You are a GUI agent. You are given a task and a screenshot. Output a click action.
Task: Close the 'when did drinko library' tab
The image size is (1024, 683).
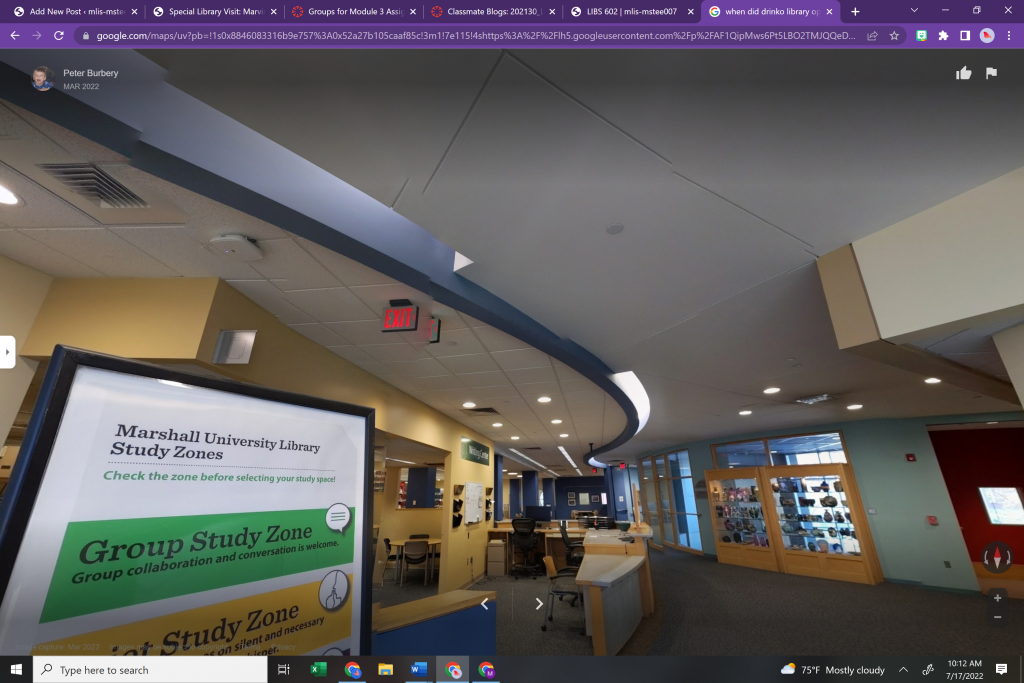coord(829,12)
